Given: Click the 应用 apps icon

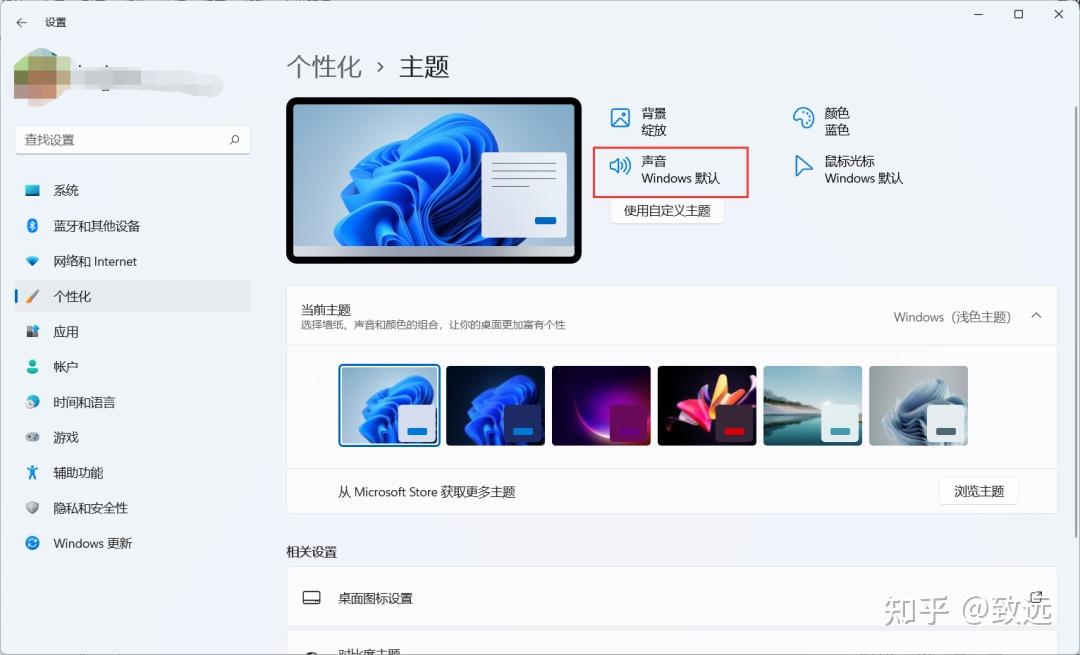Looking at the screenshot, I should tap(32, 331).
